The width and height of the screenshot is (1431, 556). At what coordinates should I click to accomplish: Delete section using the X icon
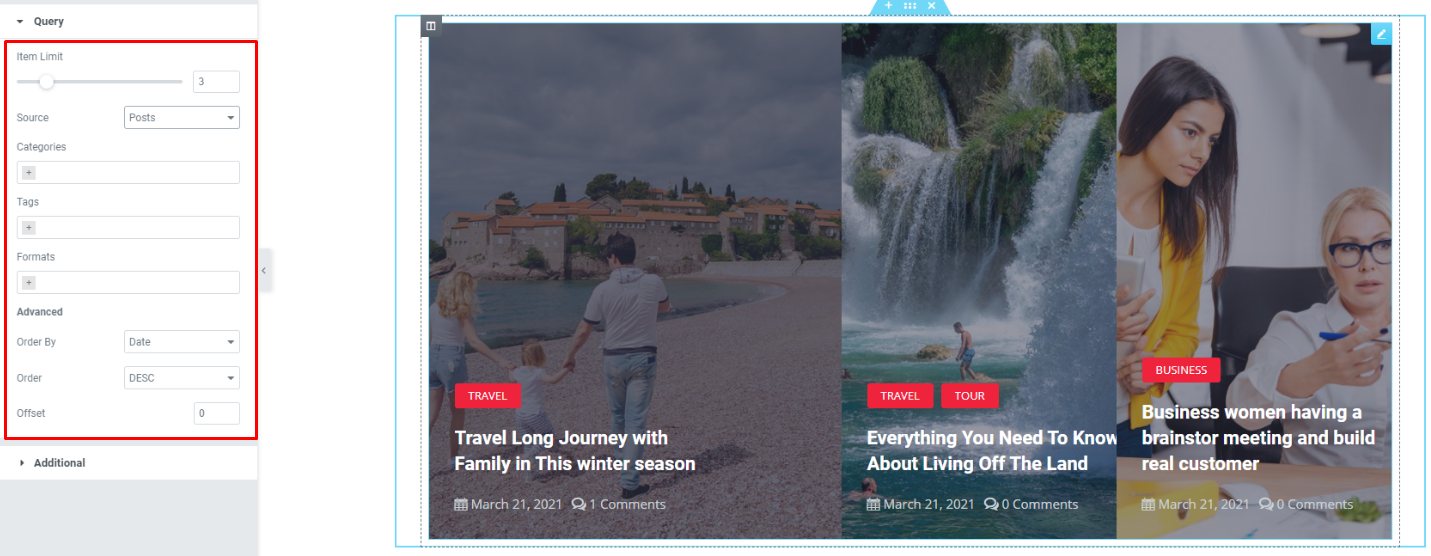[x=931, y=6]
